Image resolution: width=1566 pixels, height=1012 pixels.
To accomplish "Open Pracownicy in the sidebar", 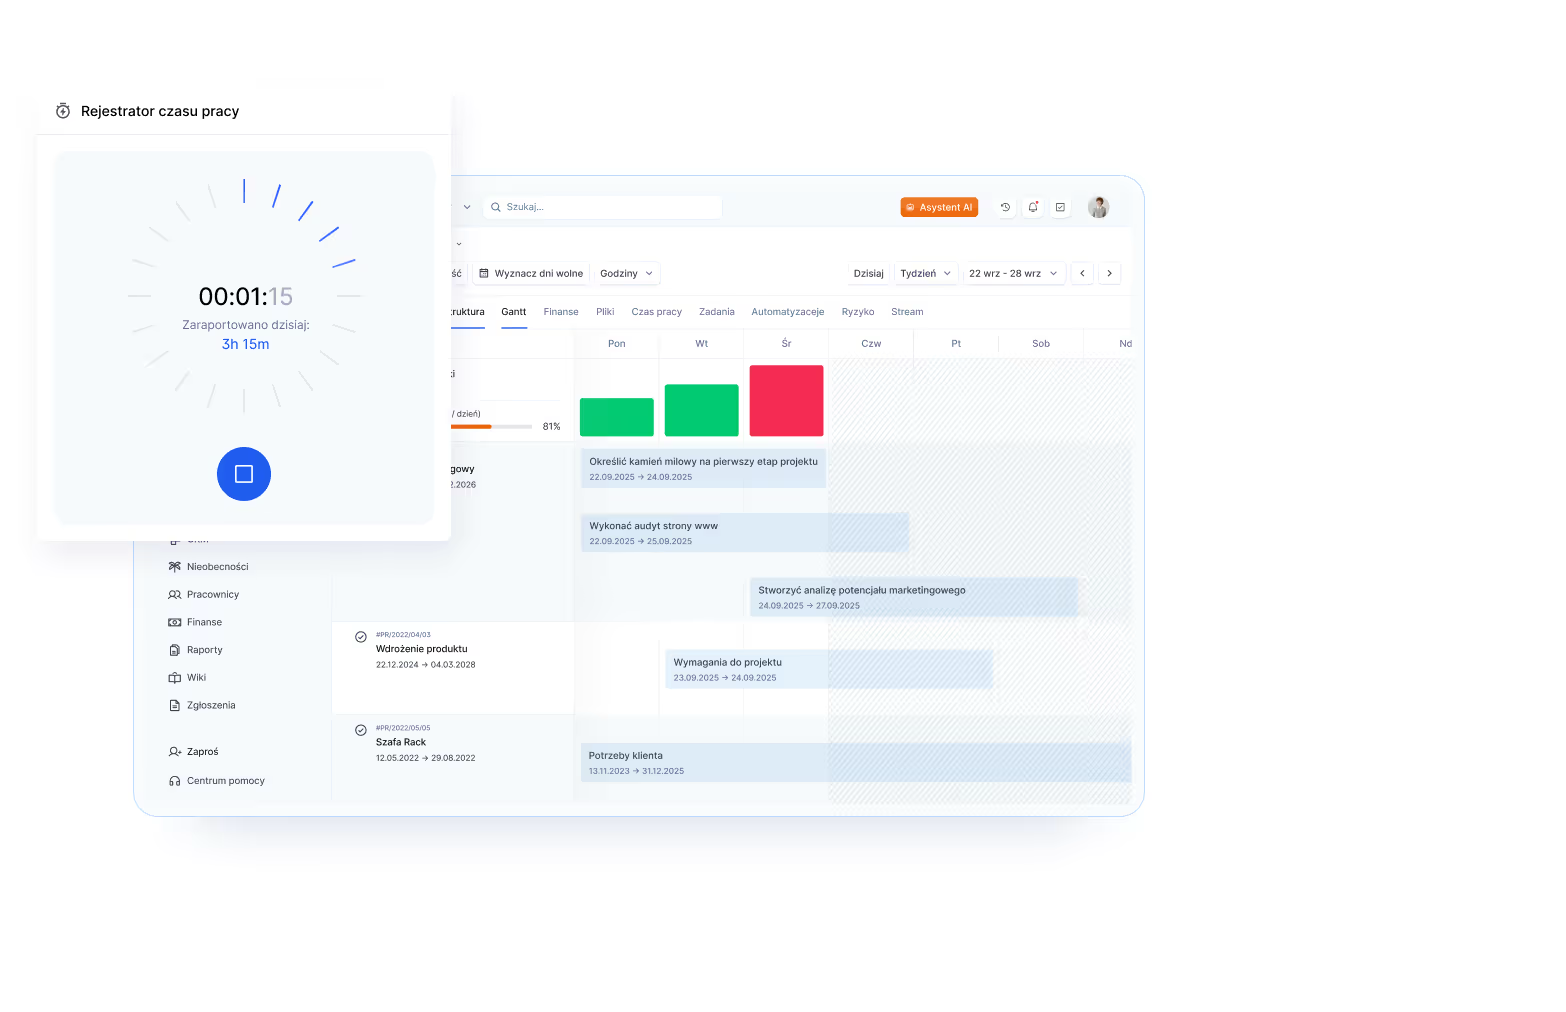I will click(x=204, y=595).
